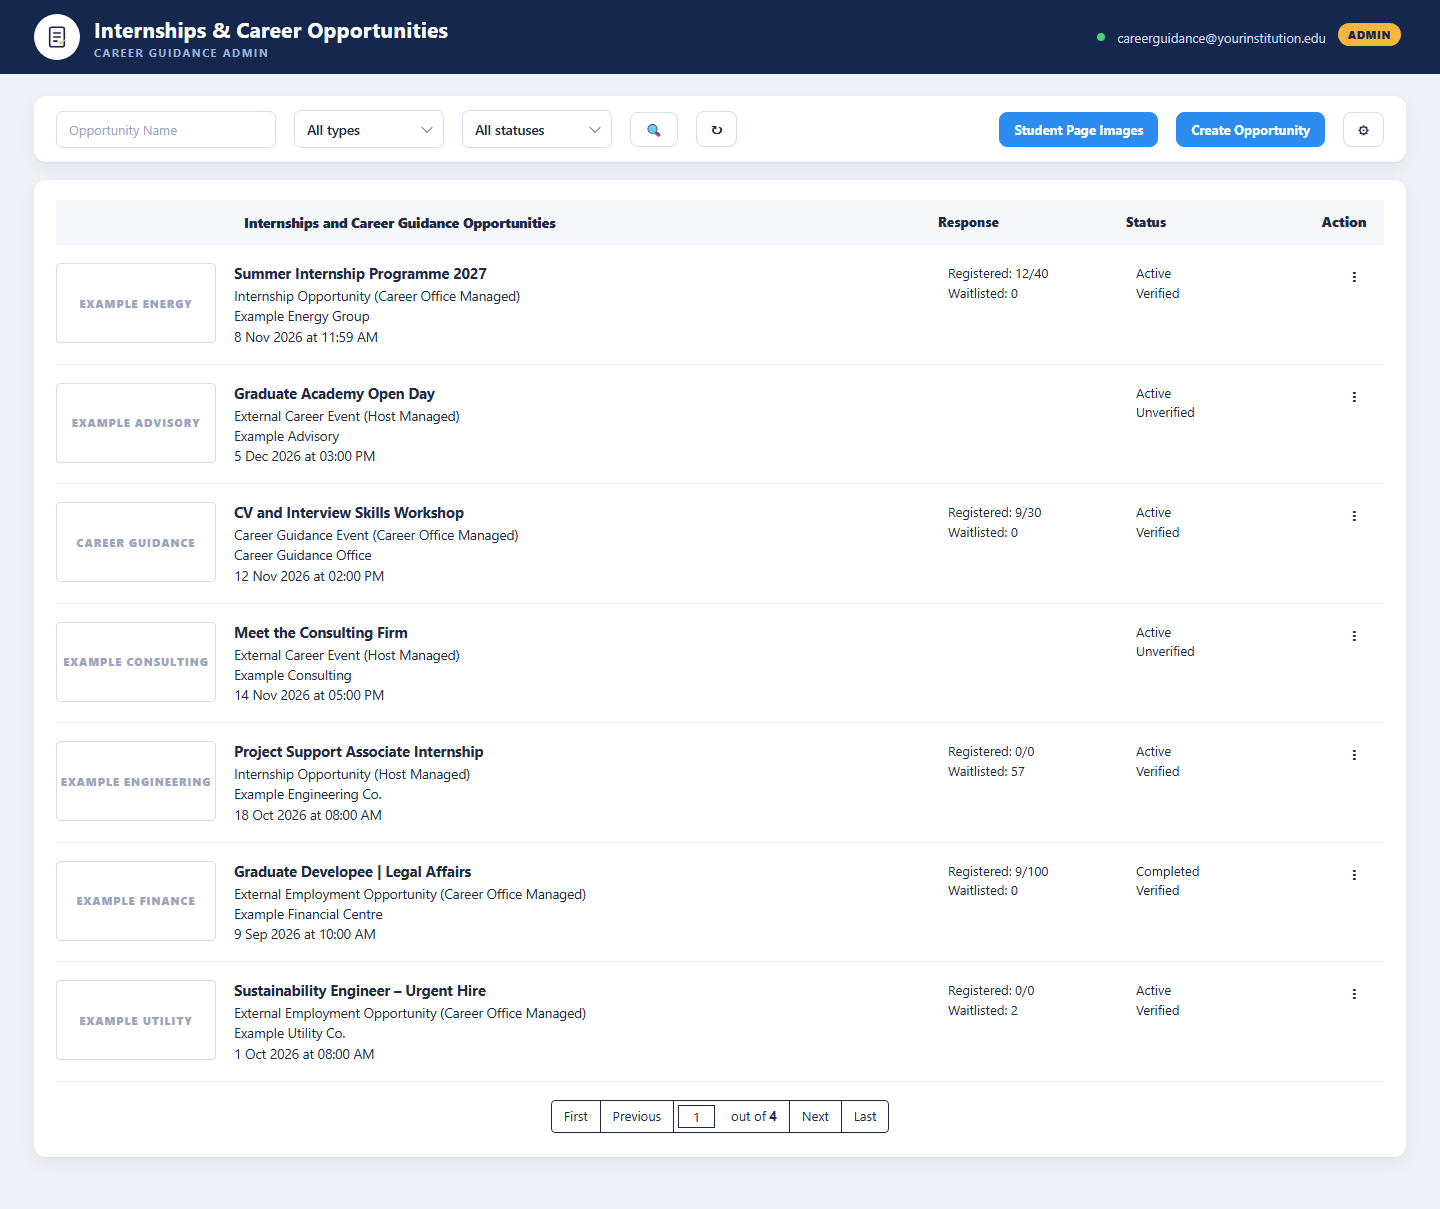
Task: Click 'Unverified' status for Graduate Academy Open Day
Action: click(x=1165, y=413)
